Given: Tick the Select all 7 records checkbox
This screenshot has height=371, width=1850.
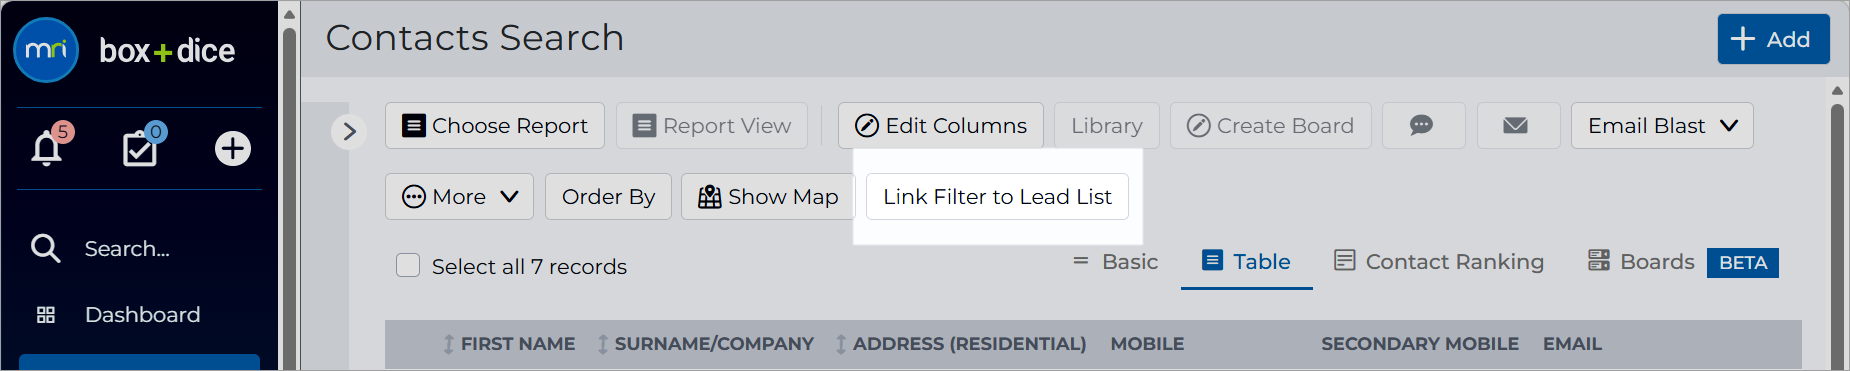Looking at the screenshot, I should (x=408, y=265).
